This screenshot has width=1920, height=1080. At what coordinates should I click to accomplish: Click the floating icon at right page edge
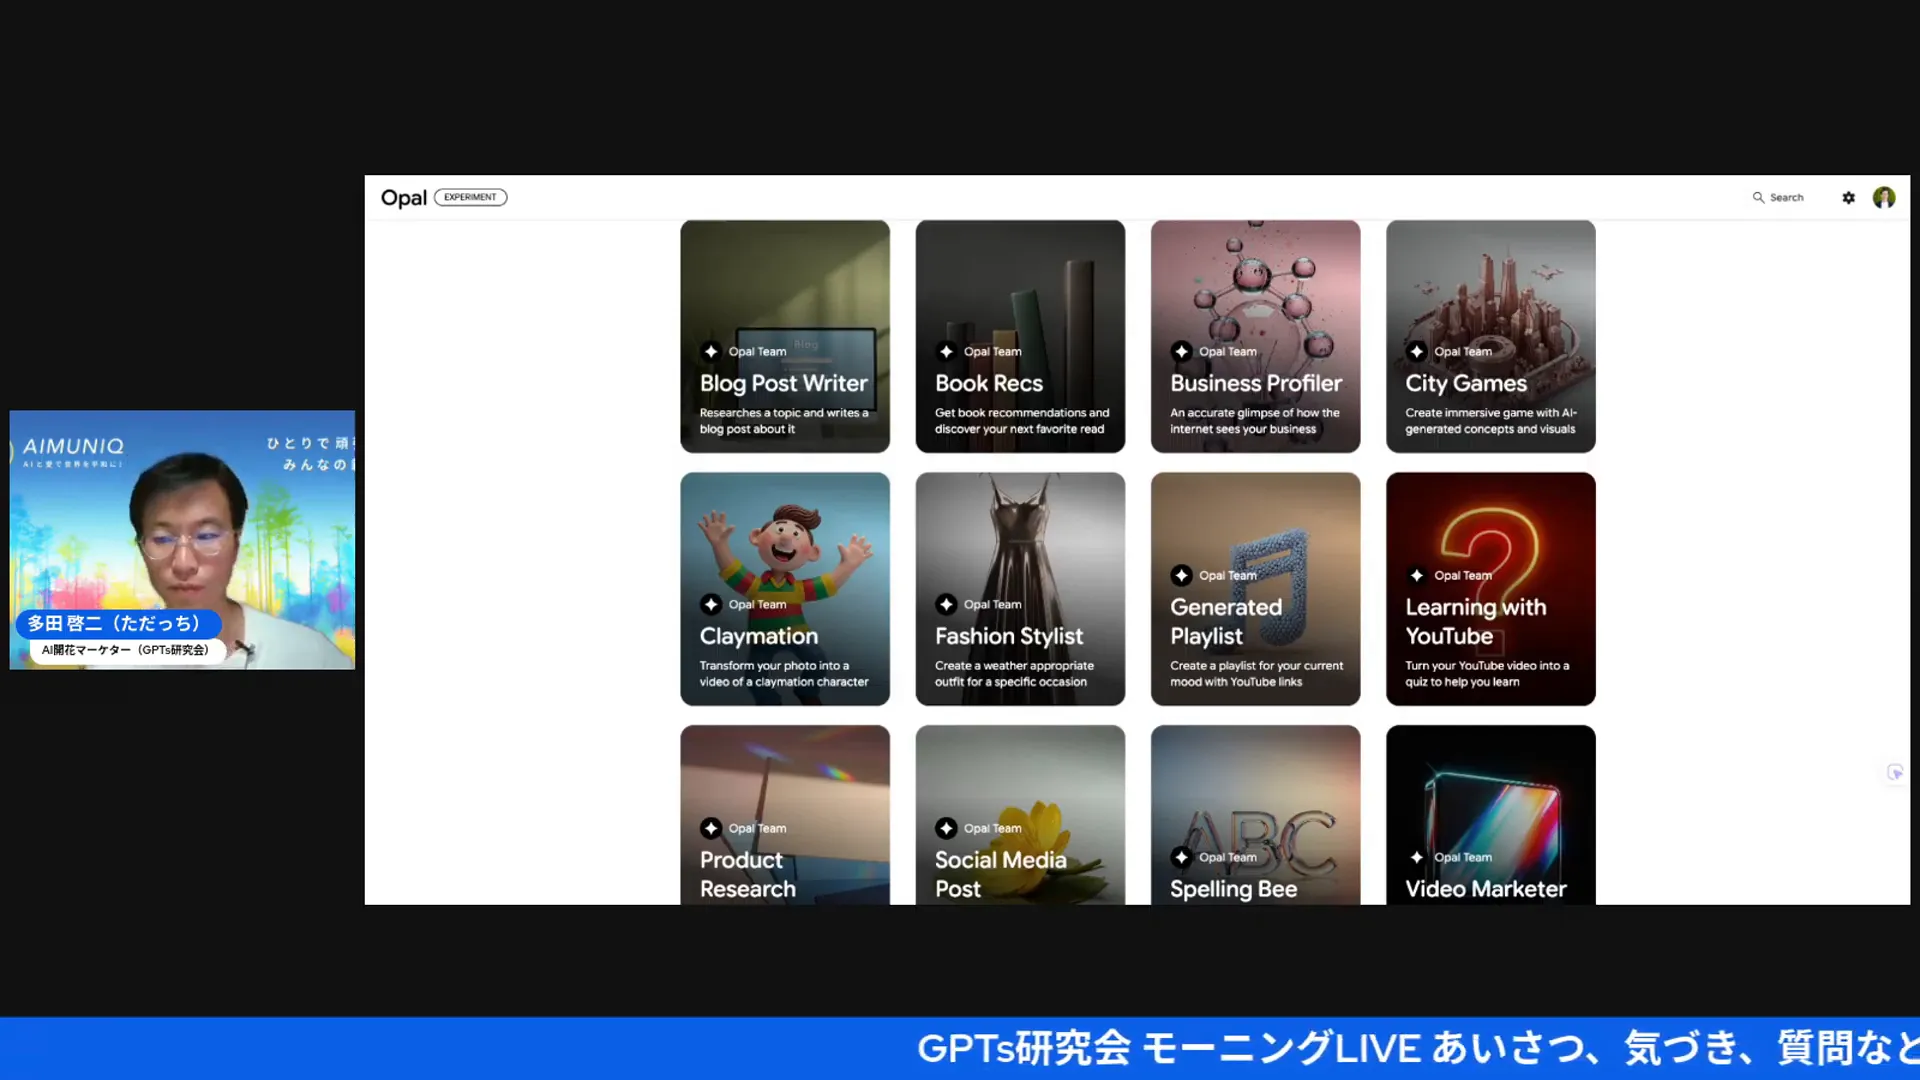1894,772
